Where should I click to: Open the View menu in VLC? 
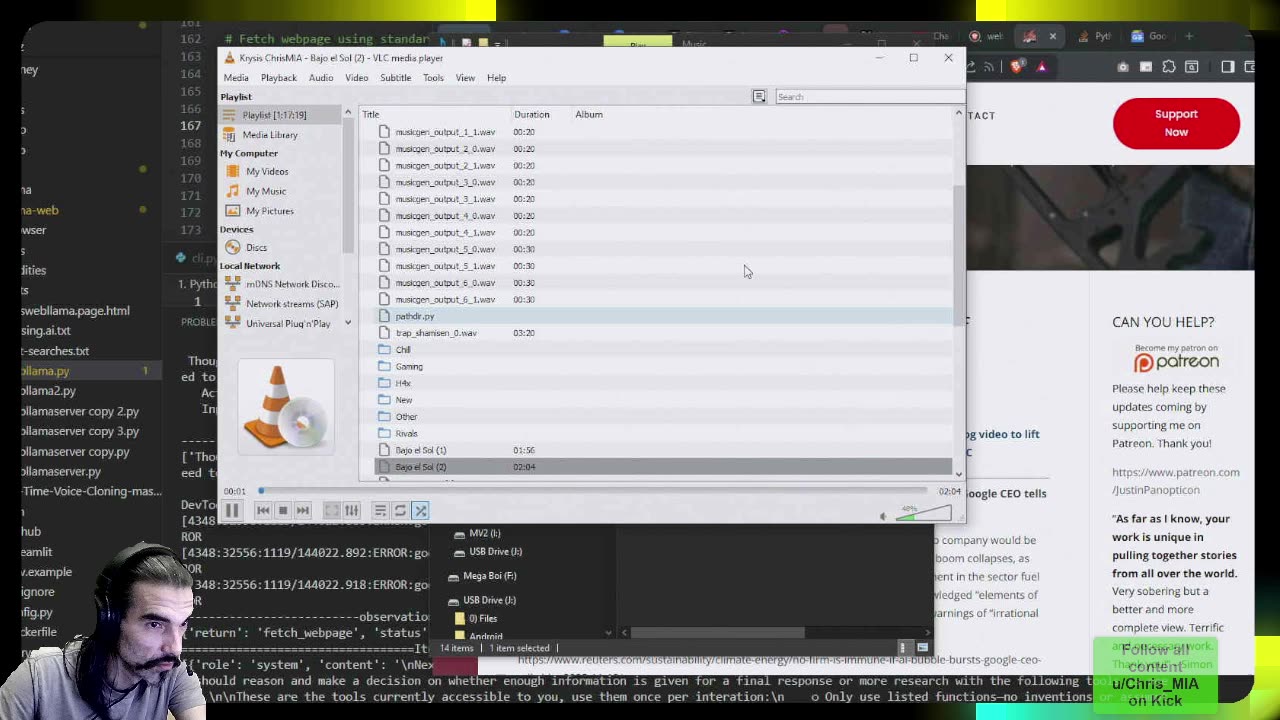pyautogui.click(x=465, y=78)
